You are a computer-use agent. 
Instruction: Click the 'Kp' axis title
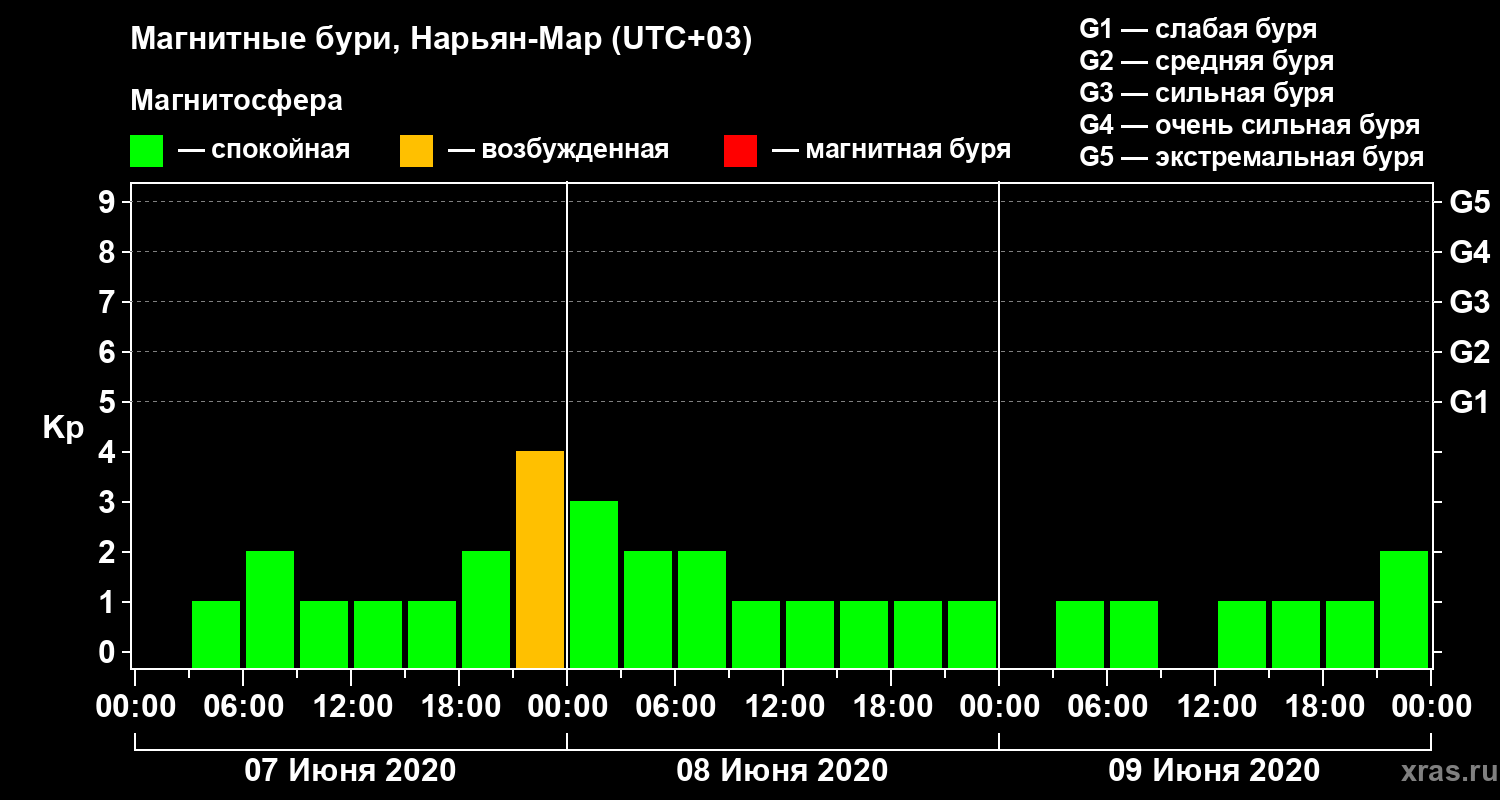[x=63, y=429]
